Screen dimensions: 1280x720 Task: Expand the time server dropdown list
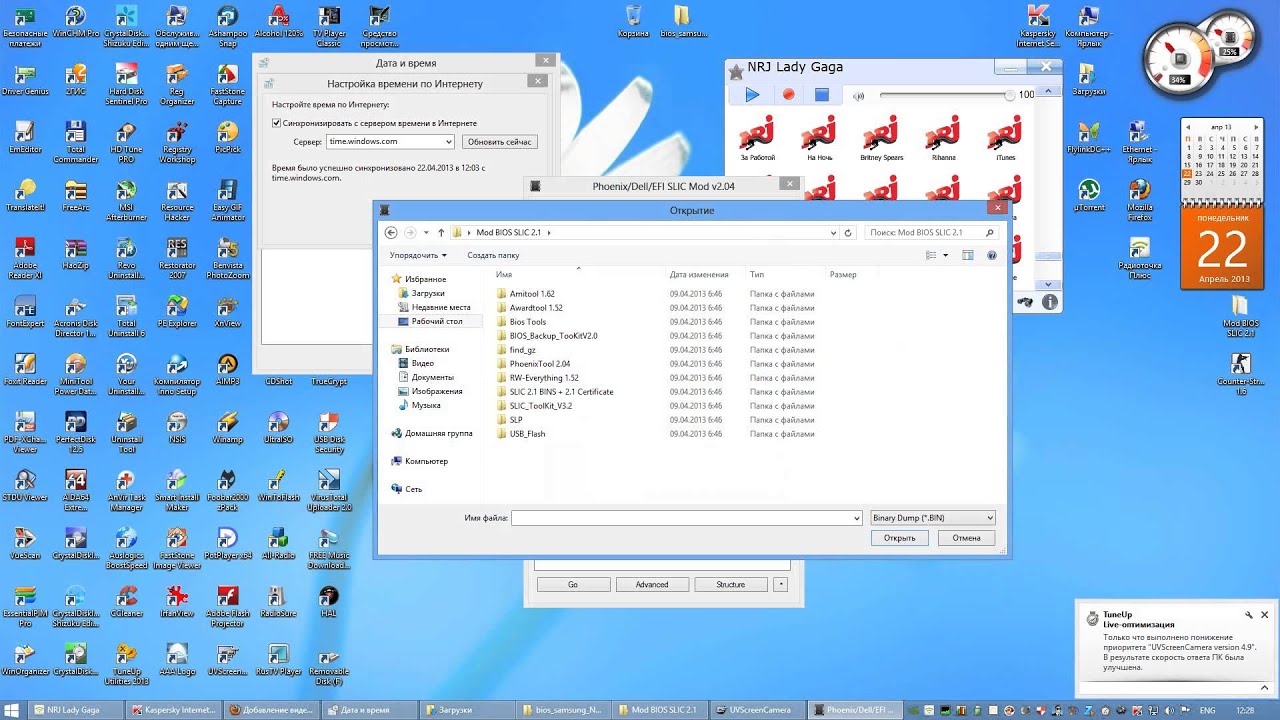(448, 142)
